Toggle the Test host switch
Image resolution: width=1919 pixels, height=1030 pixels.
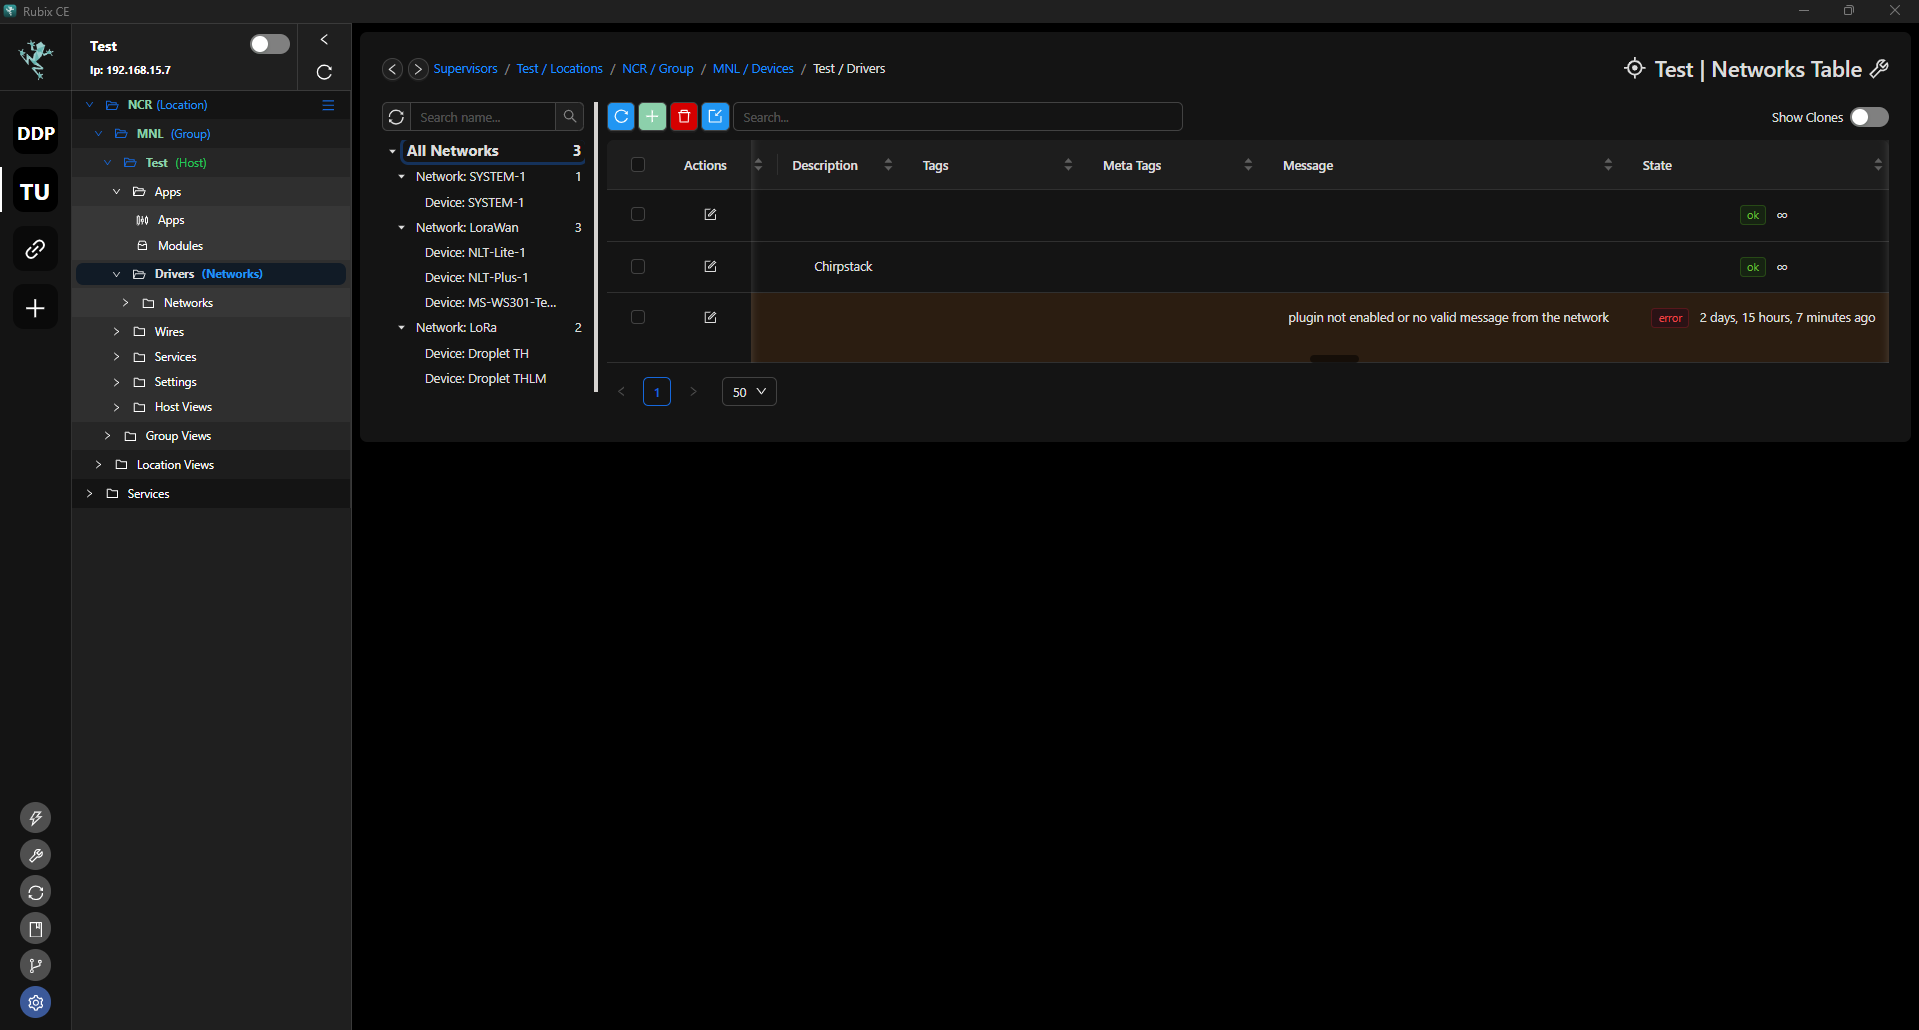[269, 44]
